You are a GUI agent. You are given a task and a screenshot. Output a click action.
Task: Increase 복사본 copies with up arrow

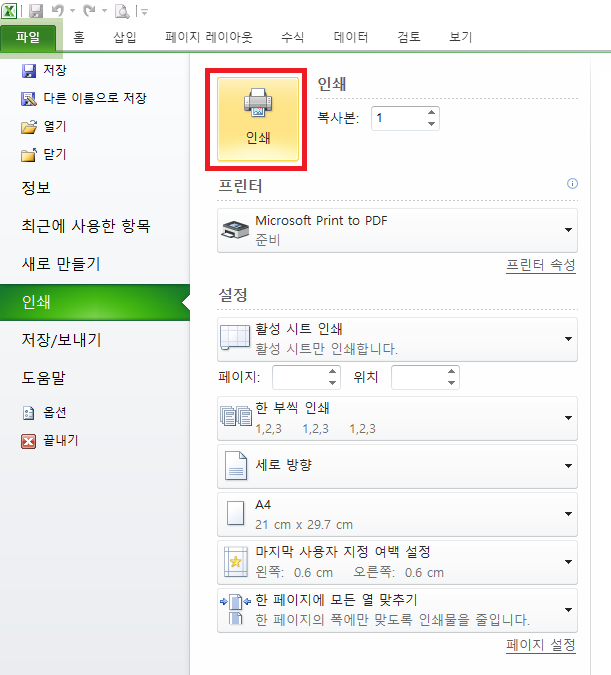[x=431, y=112]
